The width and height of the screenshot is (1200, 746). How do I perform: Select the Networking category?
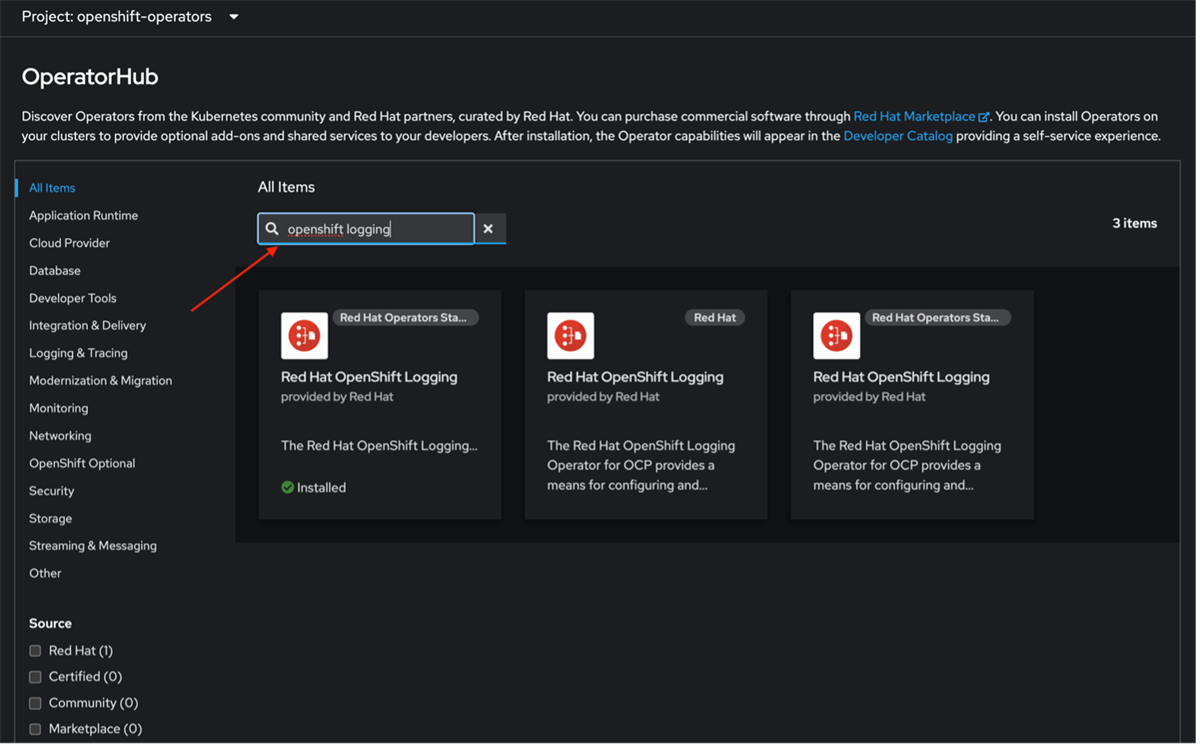click(60, 436)
